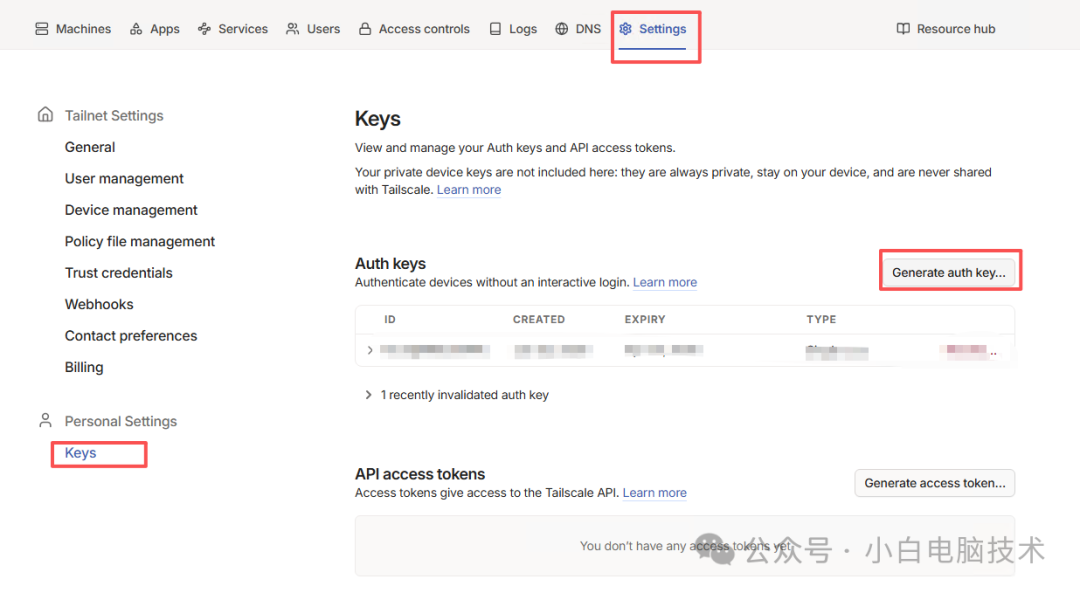Viewport: 1080px width, 593px height.
Task: Select the Settings tab
Action: coord(652,29)
